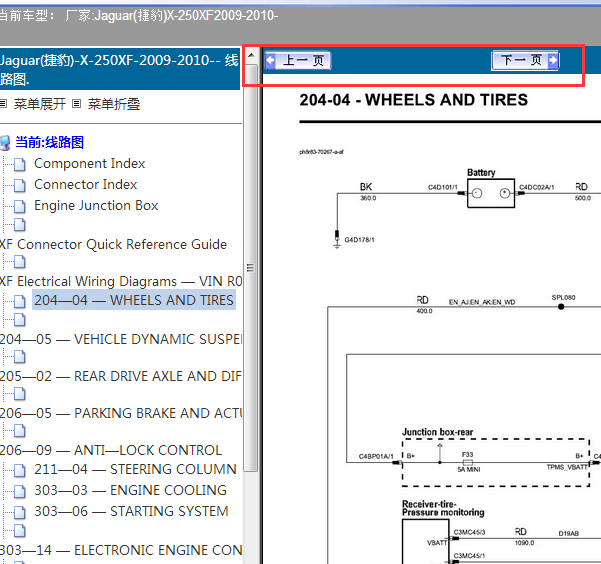The width and height of the screenshot is (601, 564).
Task: Click Junction box-rear component in diagram
Action: point(496,462)
